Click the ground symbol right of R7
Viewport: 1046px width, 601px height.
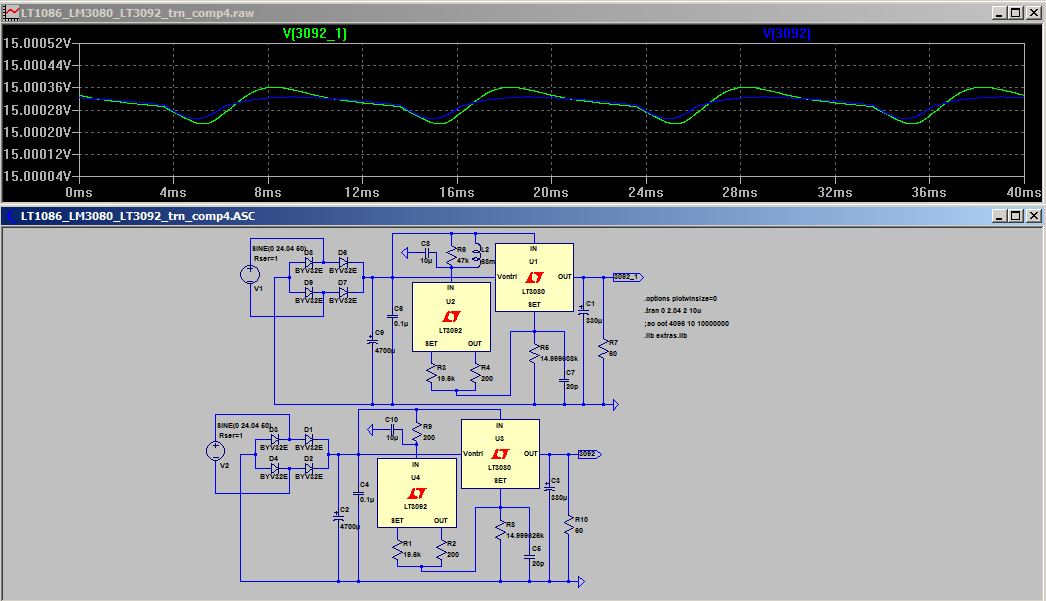pos(615,404)
